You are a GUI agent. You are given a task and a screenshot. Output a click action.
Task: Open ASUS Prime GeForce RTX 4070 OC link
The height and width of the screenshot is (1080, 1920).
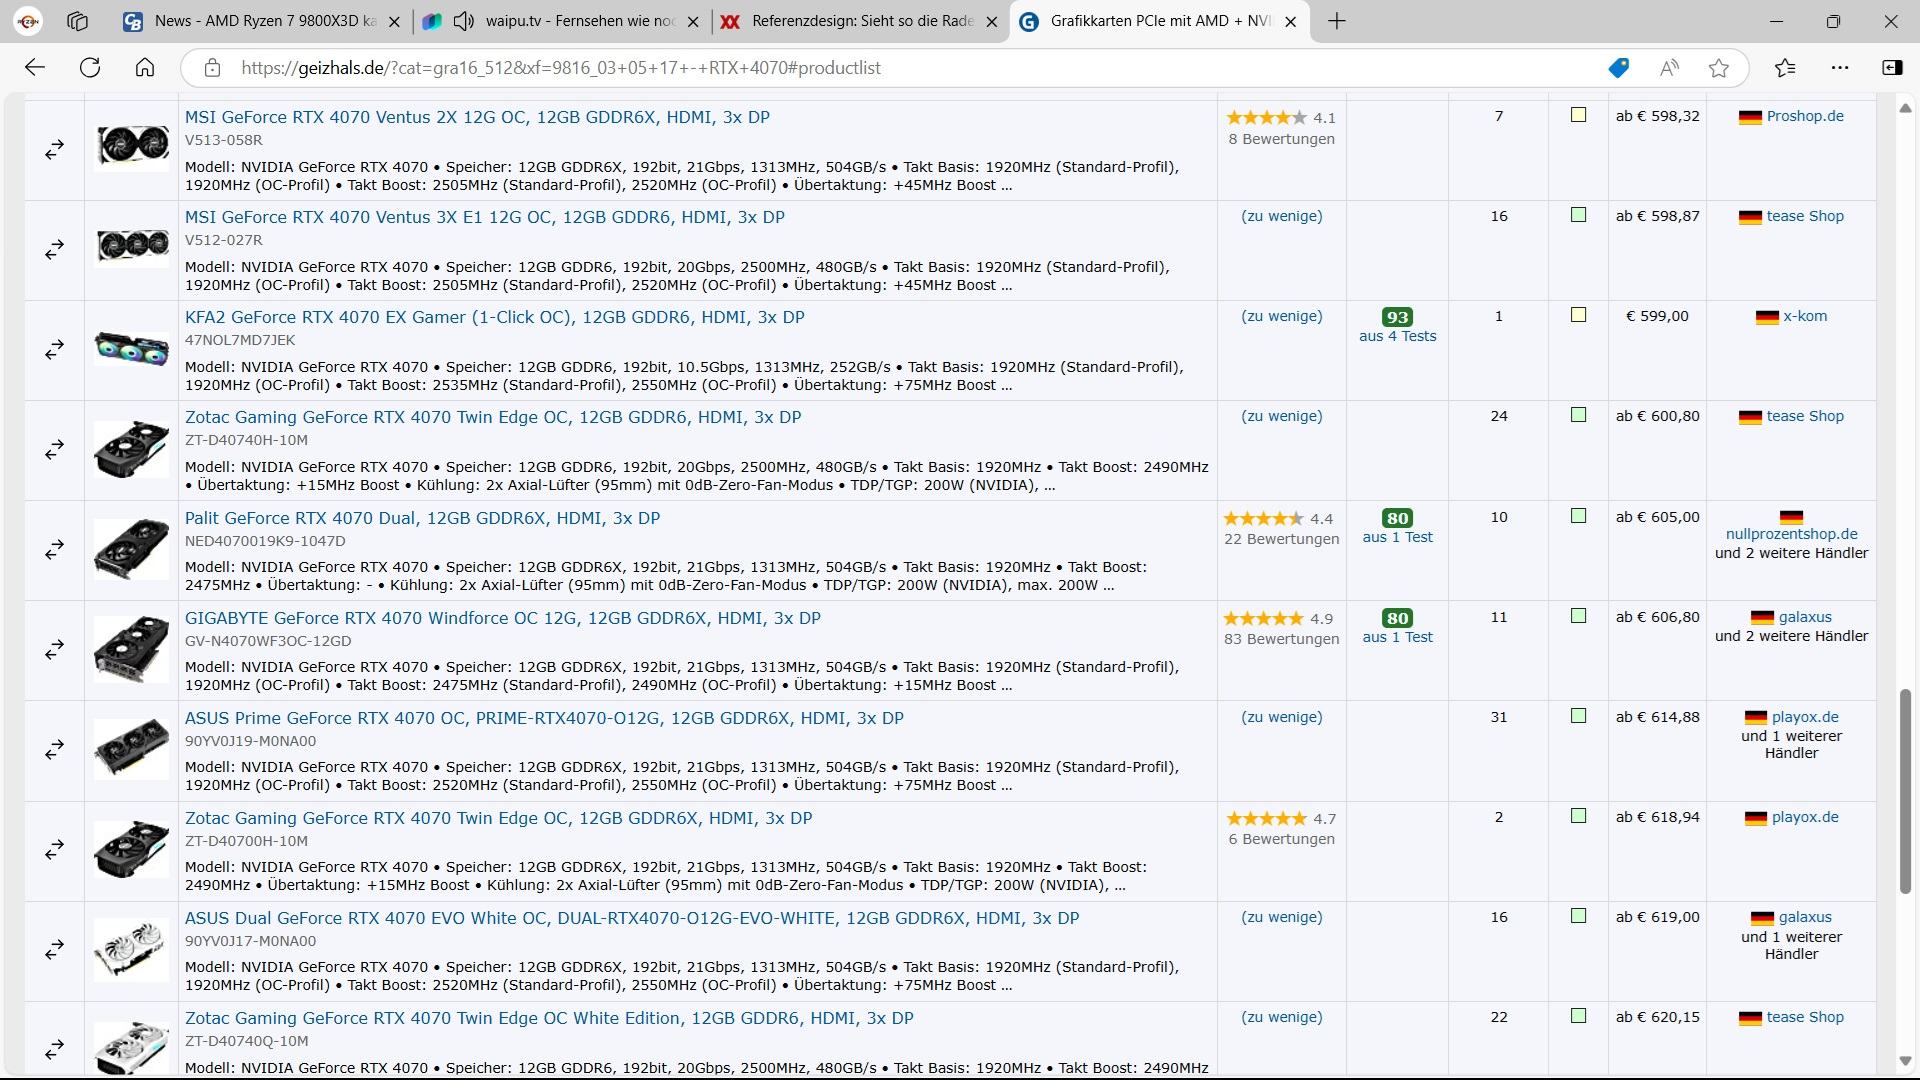pyautogui.click(x=544, y=718)
